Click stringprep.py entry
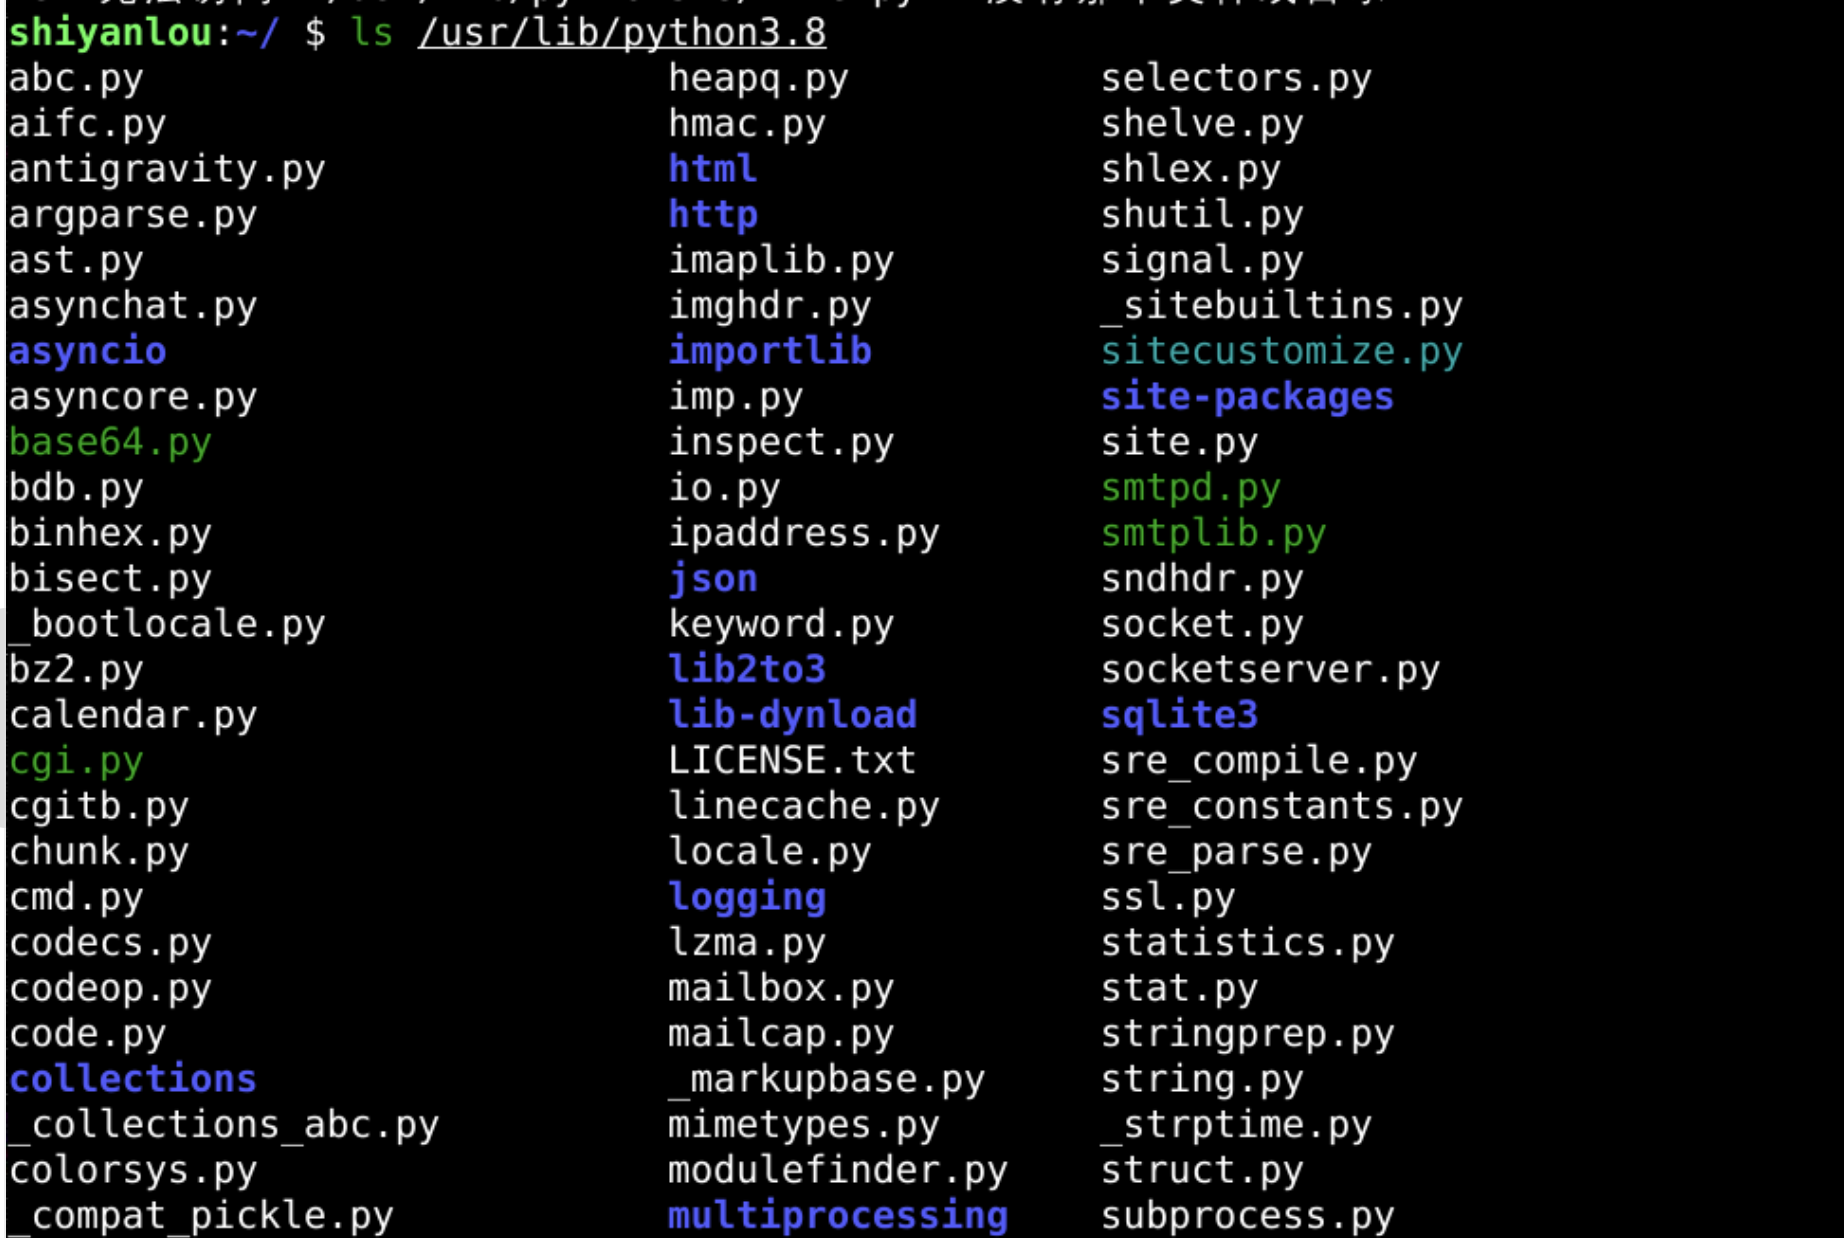 pyautogui.click(x=1247, y=1034)
